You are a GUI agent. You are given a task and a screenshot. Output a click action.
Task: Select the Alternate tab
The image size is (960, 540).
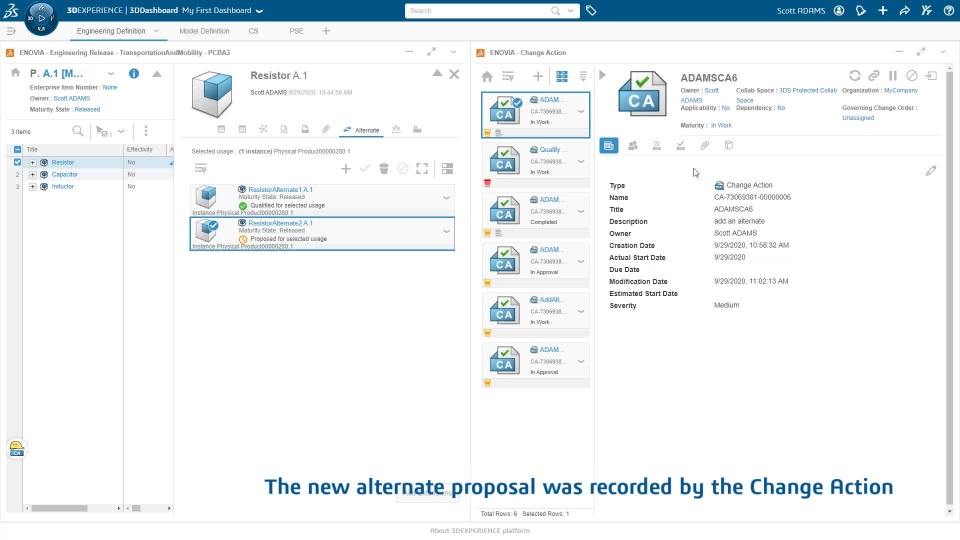click(x=361, y=130)
